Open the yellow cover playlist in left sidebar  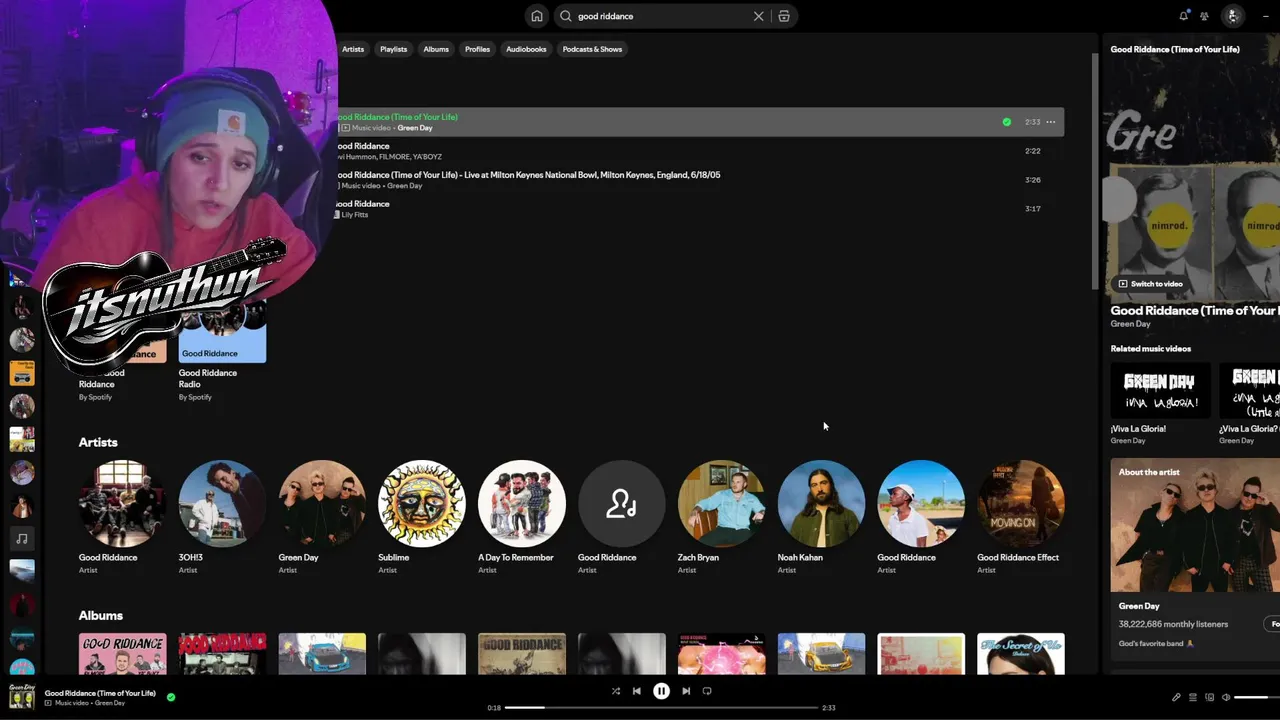[22, 373]
